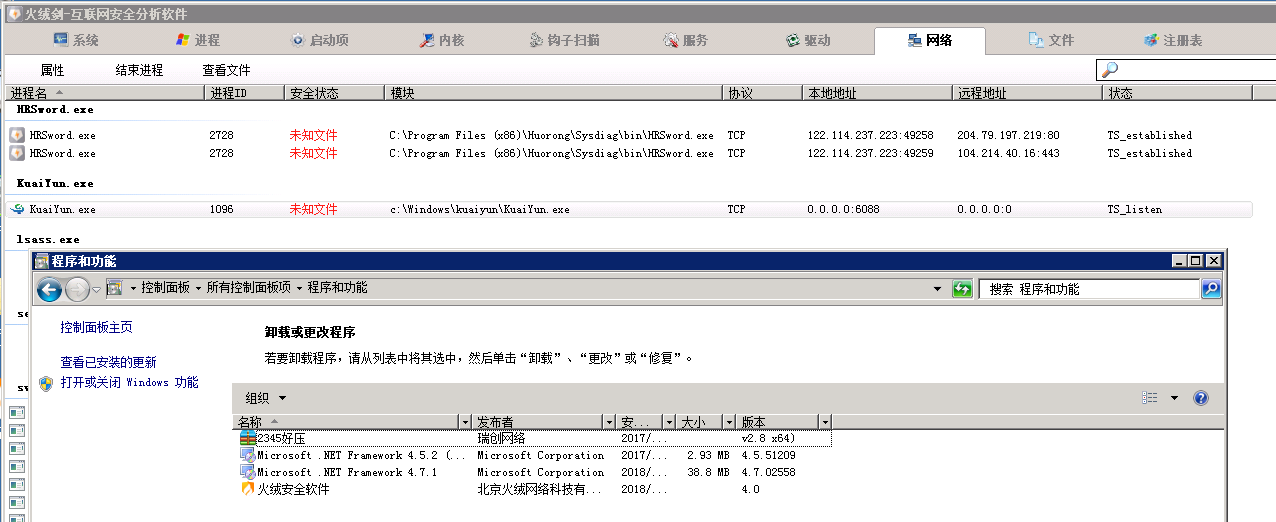Sort by 安全状态 column header
This screenshot has height=522, width=1276.
pos(335,93)
